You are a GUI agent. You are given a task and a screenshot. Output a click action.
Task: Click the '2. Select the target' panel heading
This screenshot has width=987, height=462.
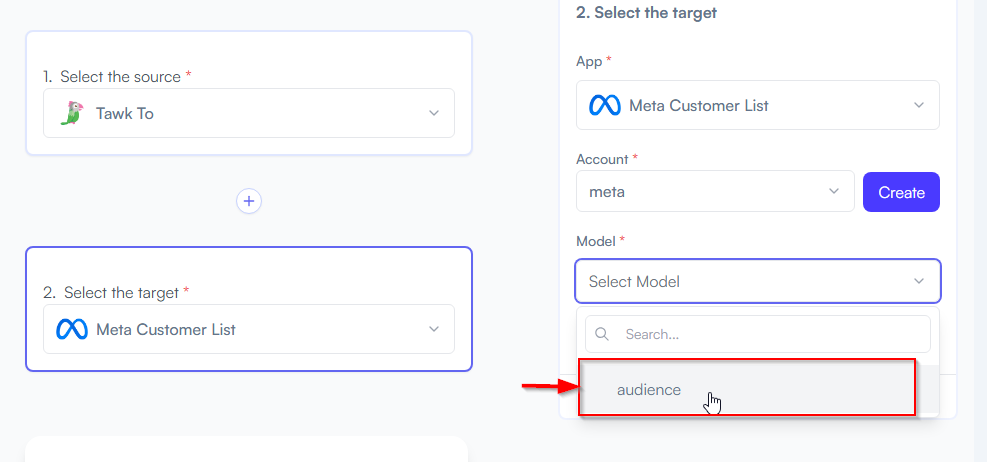tap(646, 12)
